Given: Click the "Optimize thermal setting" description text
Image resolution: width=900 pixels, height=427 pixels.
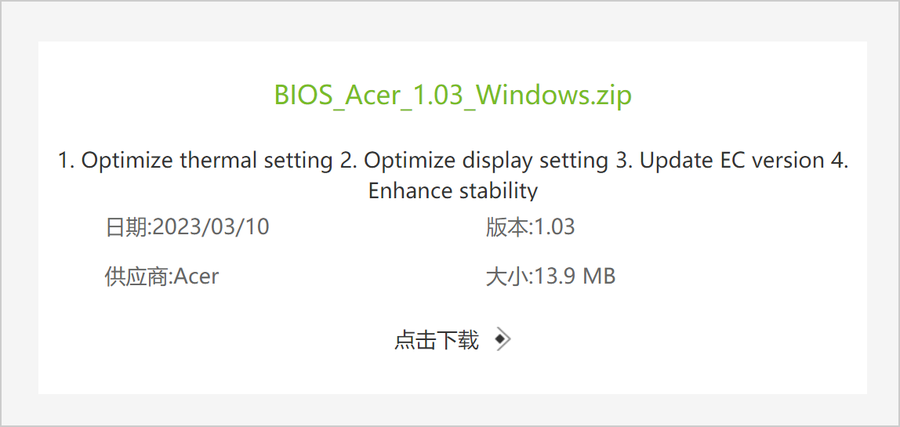Looking at the screenshot, I should 207,161.
